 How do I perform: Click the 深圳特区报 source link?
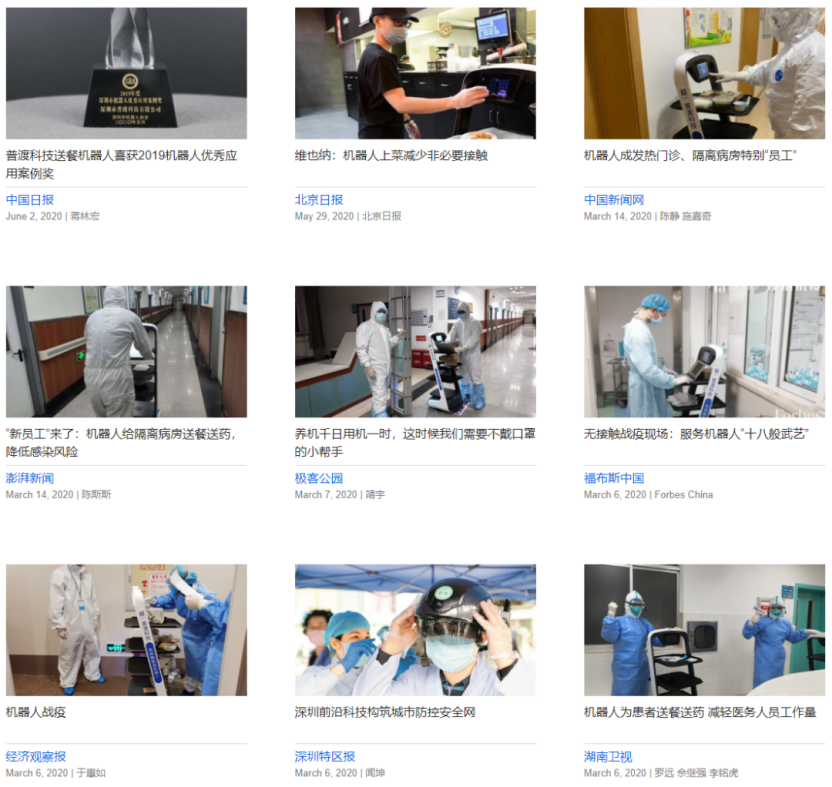pos(325,756)
